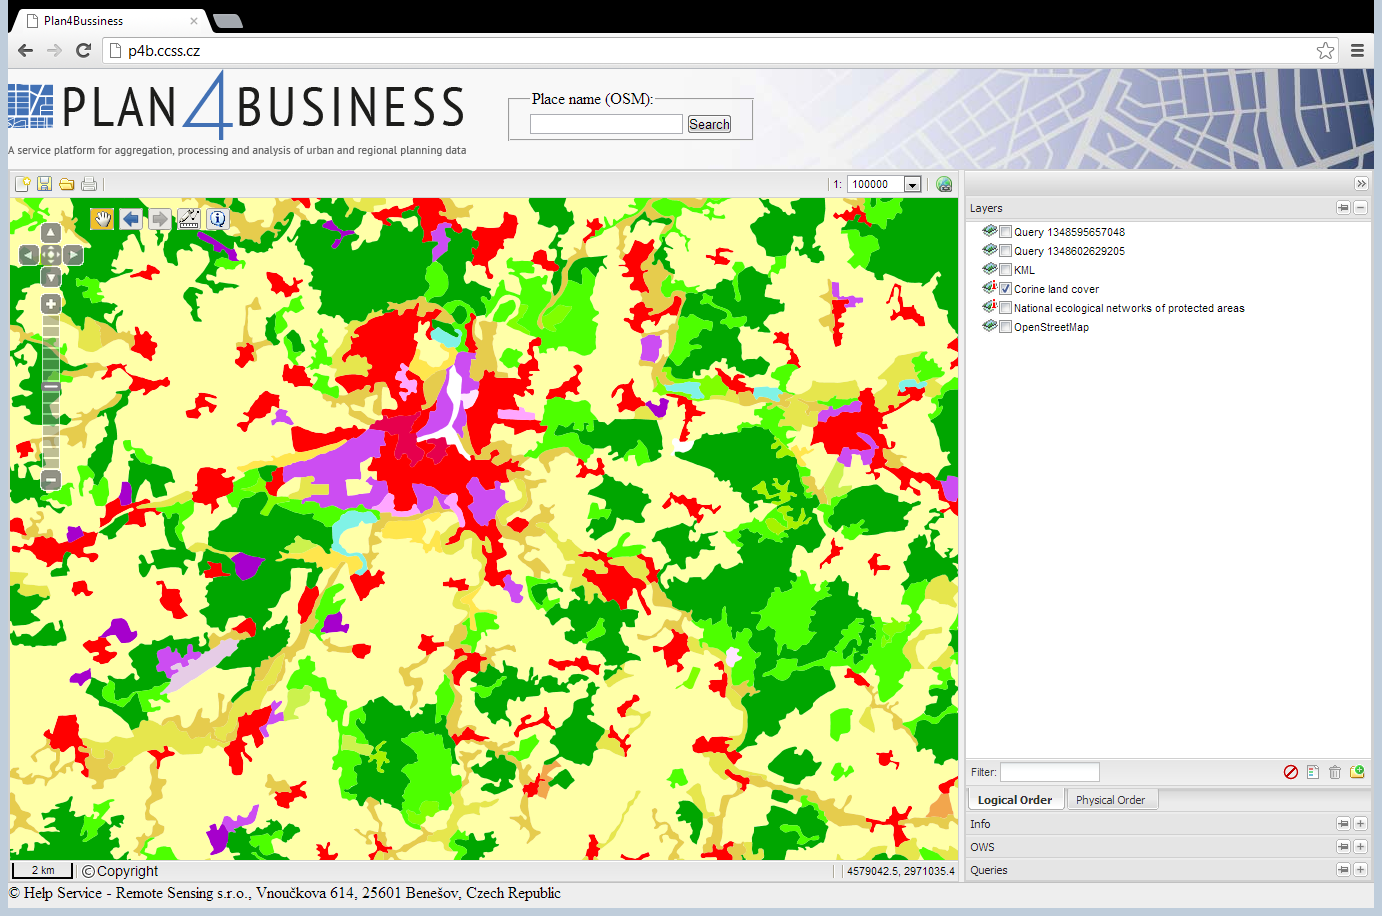Open the Chrome menu
The image size is (1382, 916).
(1357, 50)
